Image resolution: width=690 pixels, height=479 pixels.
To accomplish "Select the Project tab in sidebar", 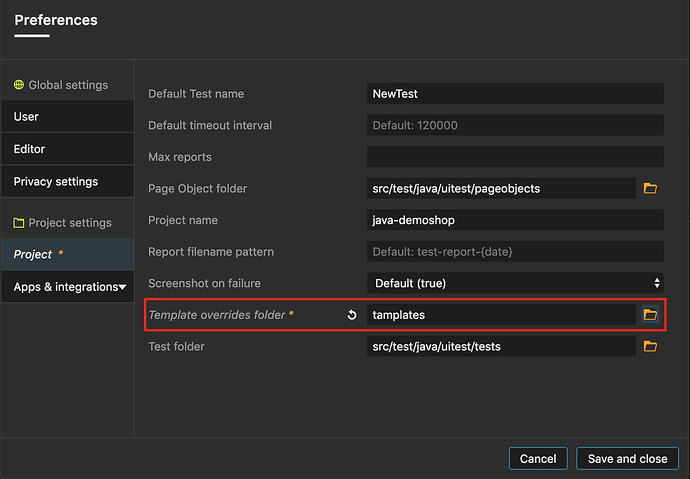I will [68, 254].
